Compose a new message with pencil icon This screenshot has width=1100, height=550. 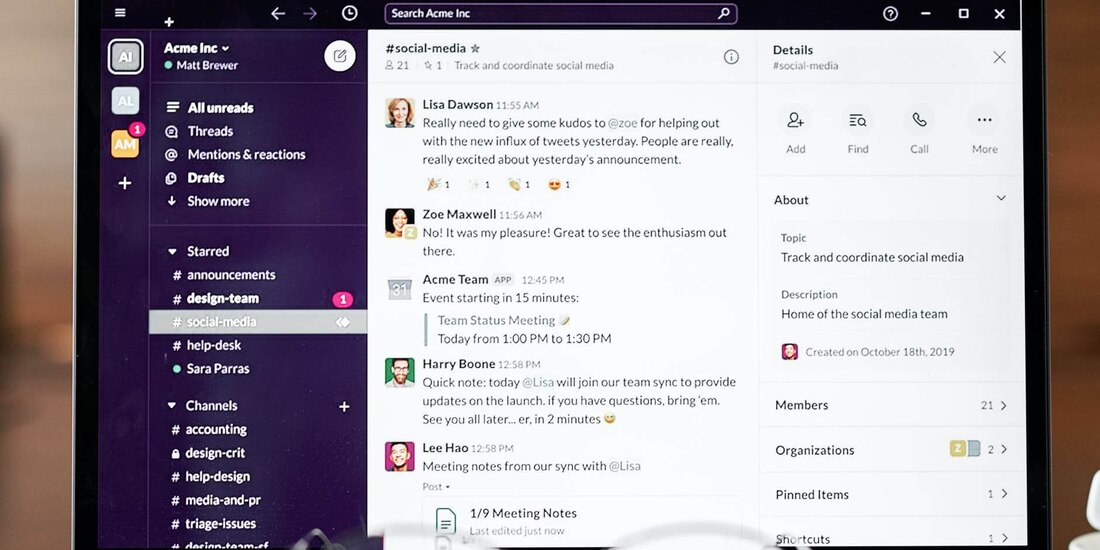click(x=340, y=56)
